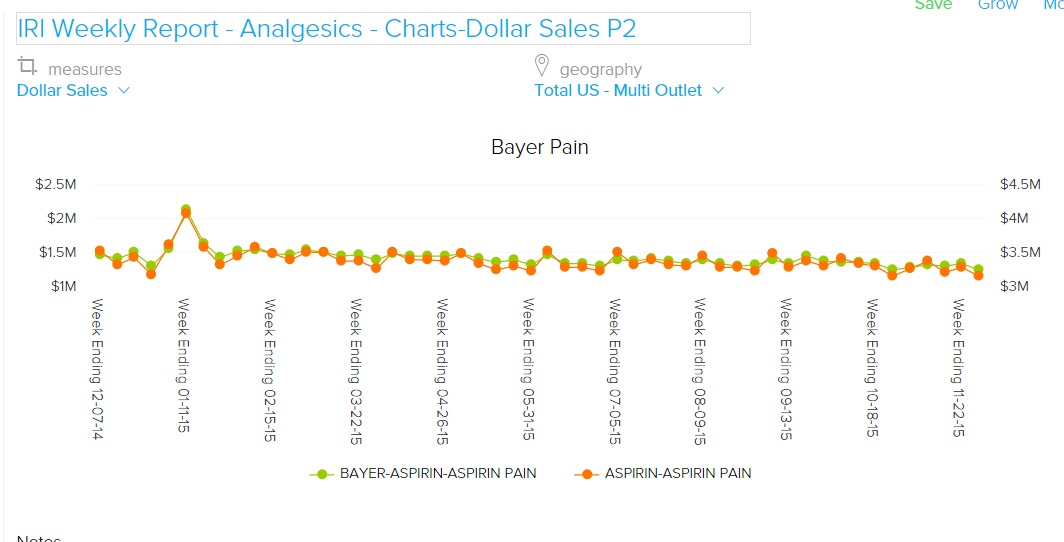Click the Save option at top
This screenshot has width=1064, height=542.
tap(933, 5)
